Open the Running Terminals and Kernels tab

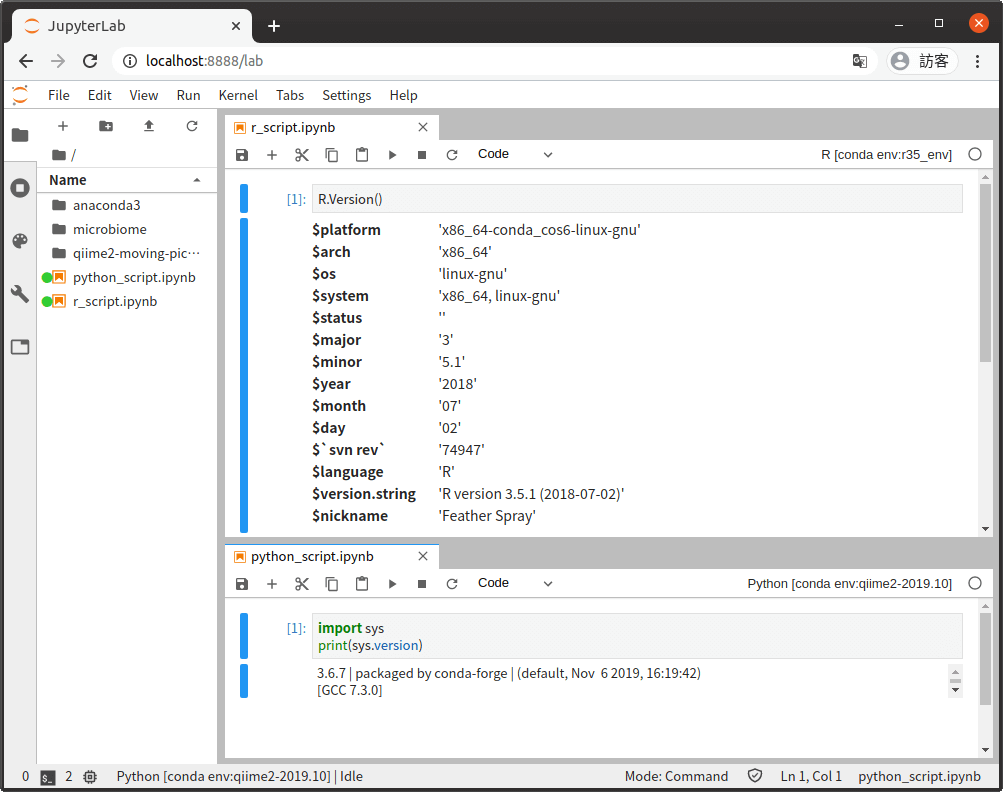tap(20, 188)
